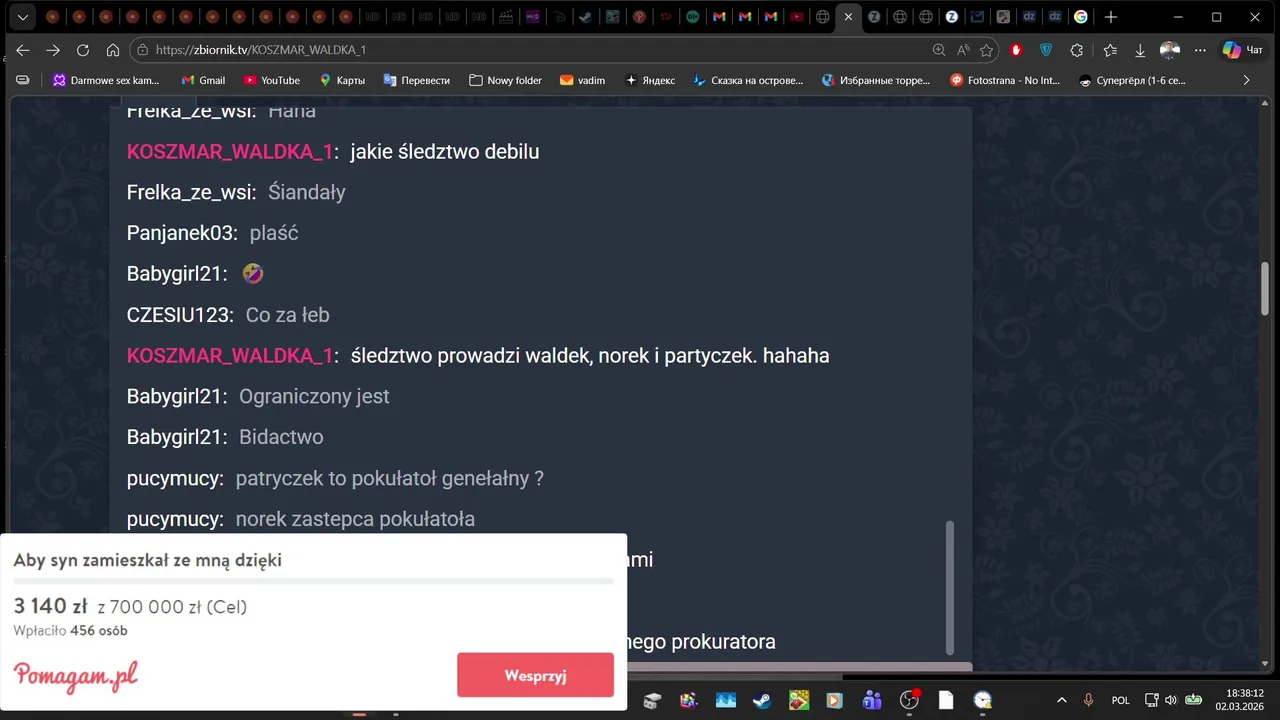The image size is (1280, 720).
Task: Open the Darmowe sex kam... bookmark
Action: click(x=106, y=80)
